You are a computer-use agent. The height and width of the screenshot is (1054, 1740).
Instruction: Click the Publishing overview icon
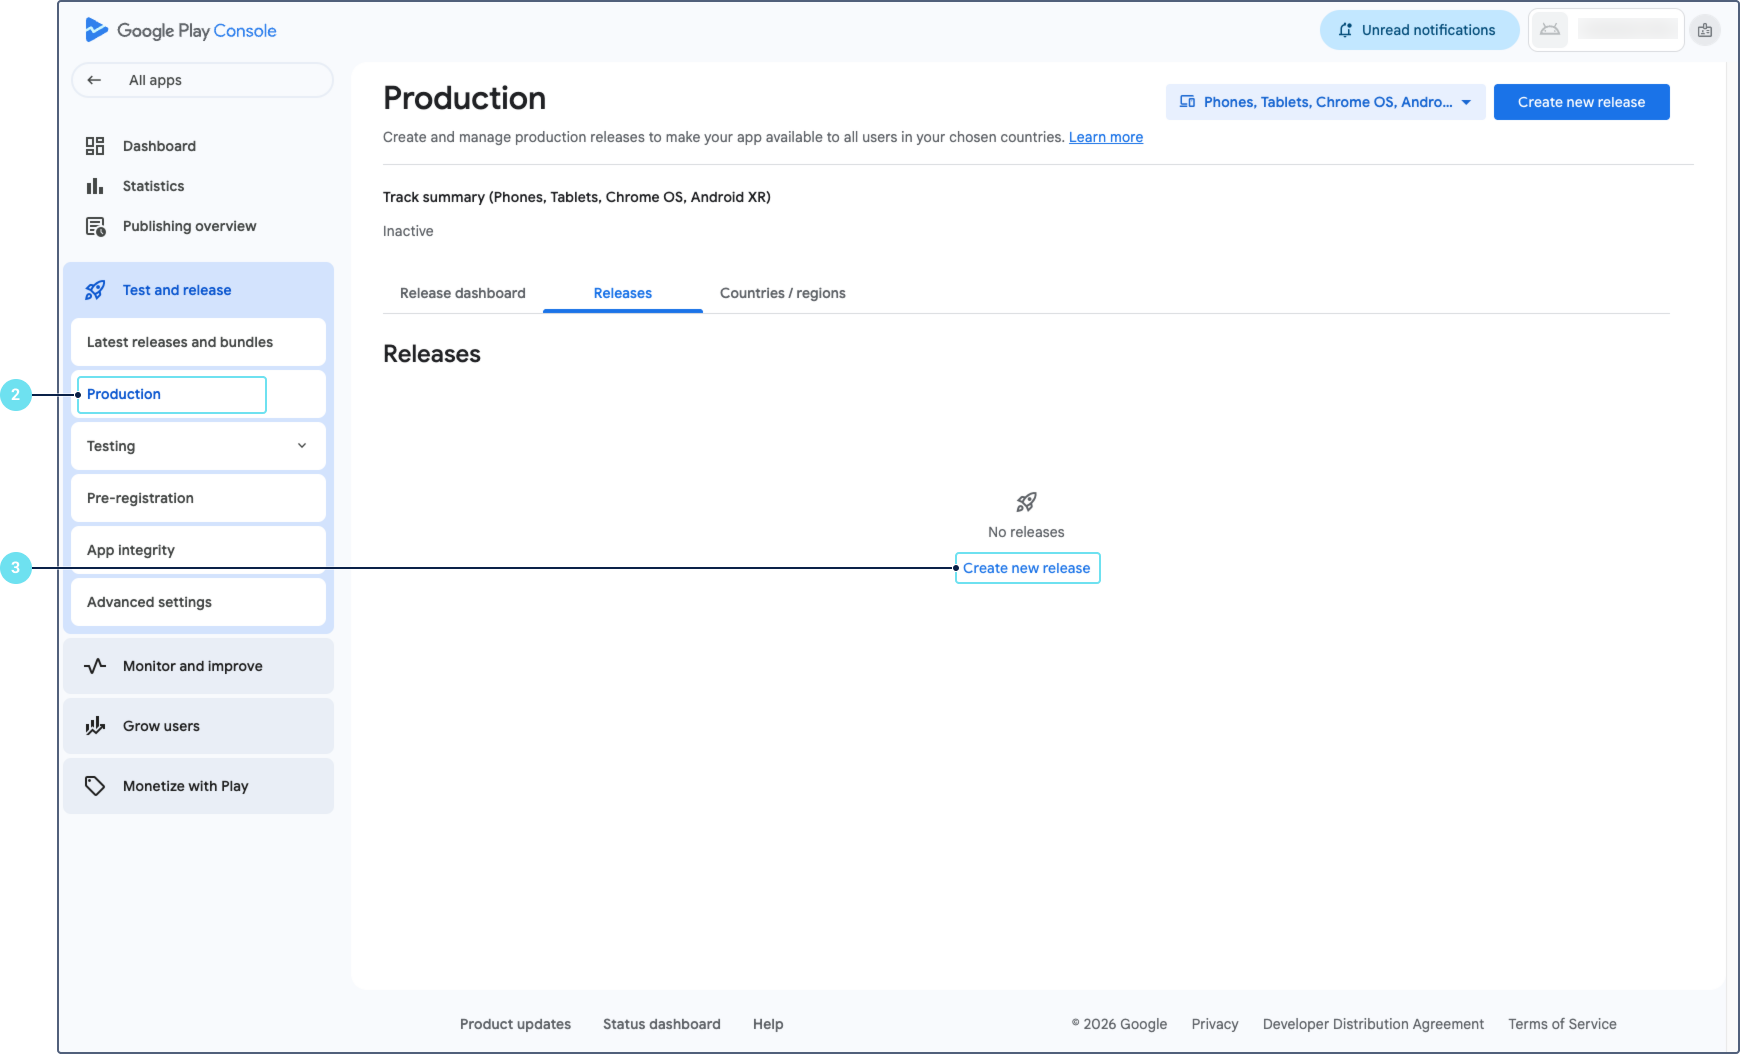95,226
